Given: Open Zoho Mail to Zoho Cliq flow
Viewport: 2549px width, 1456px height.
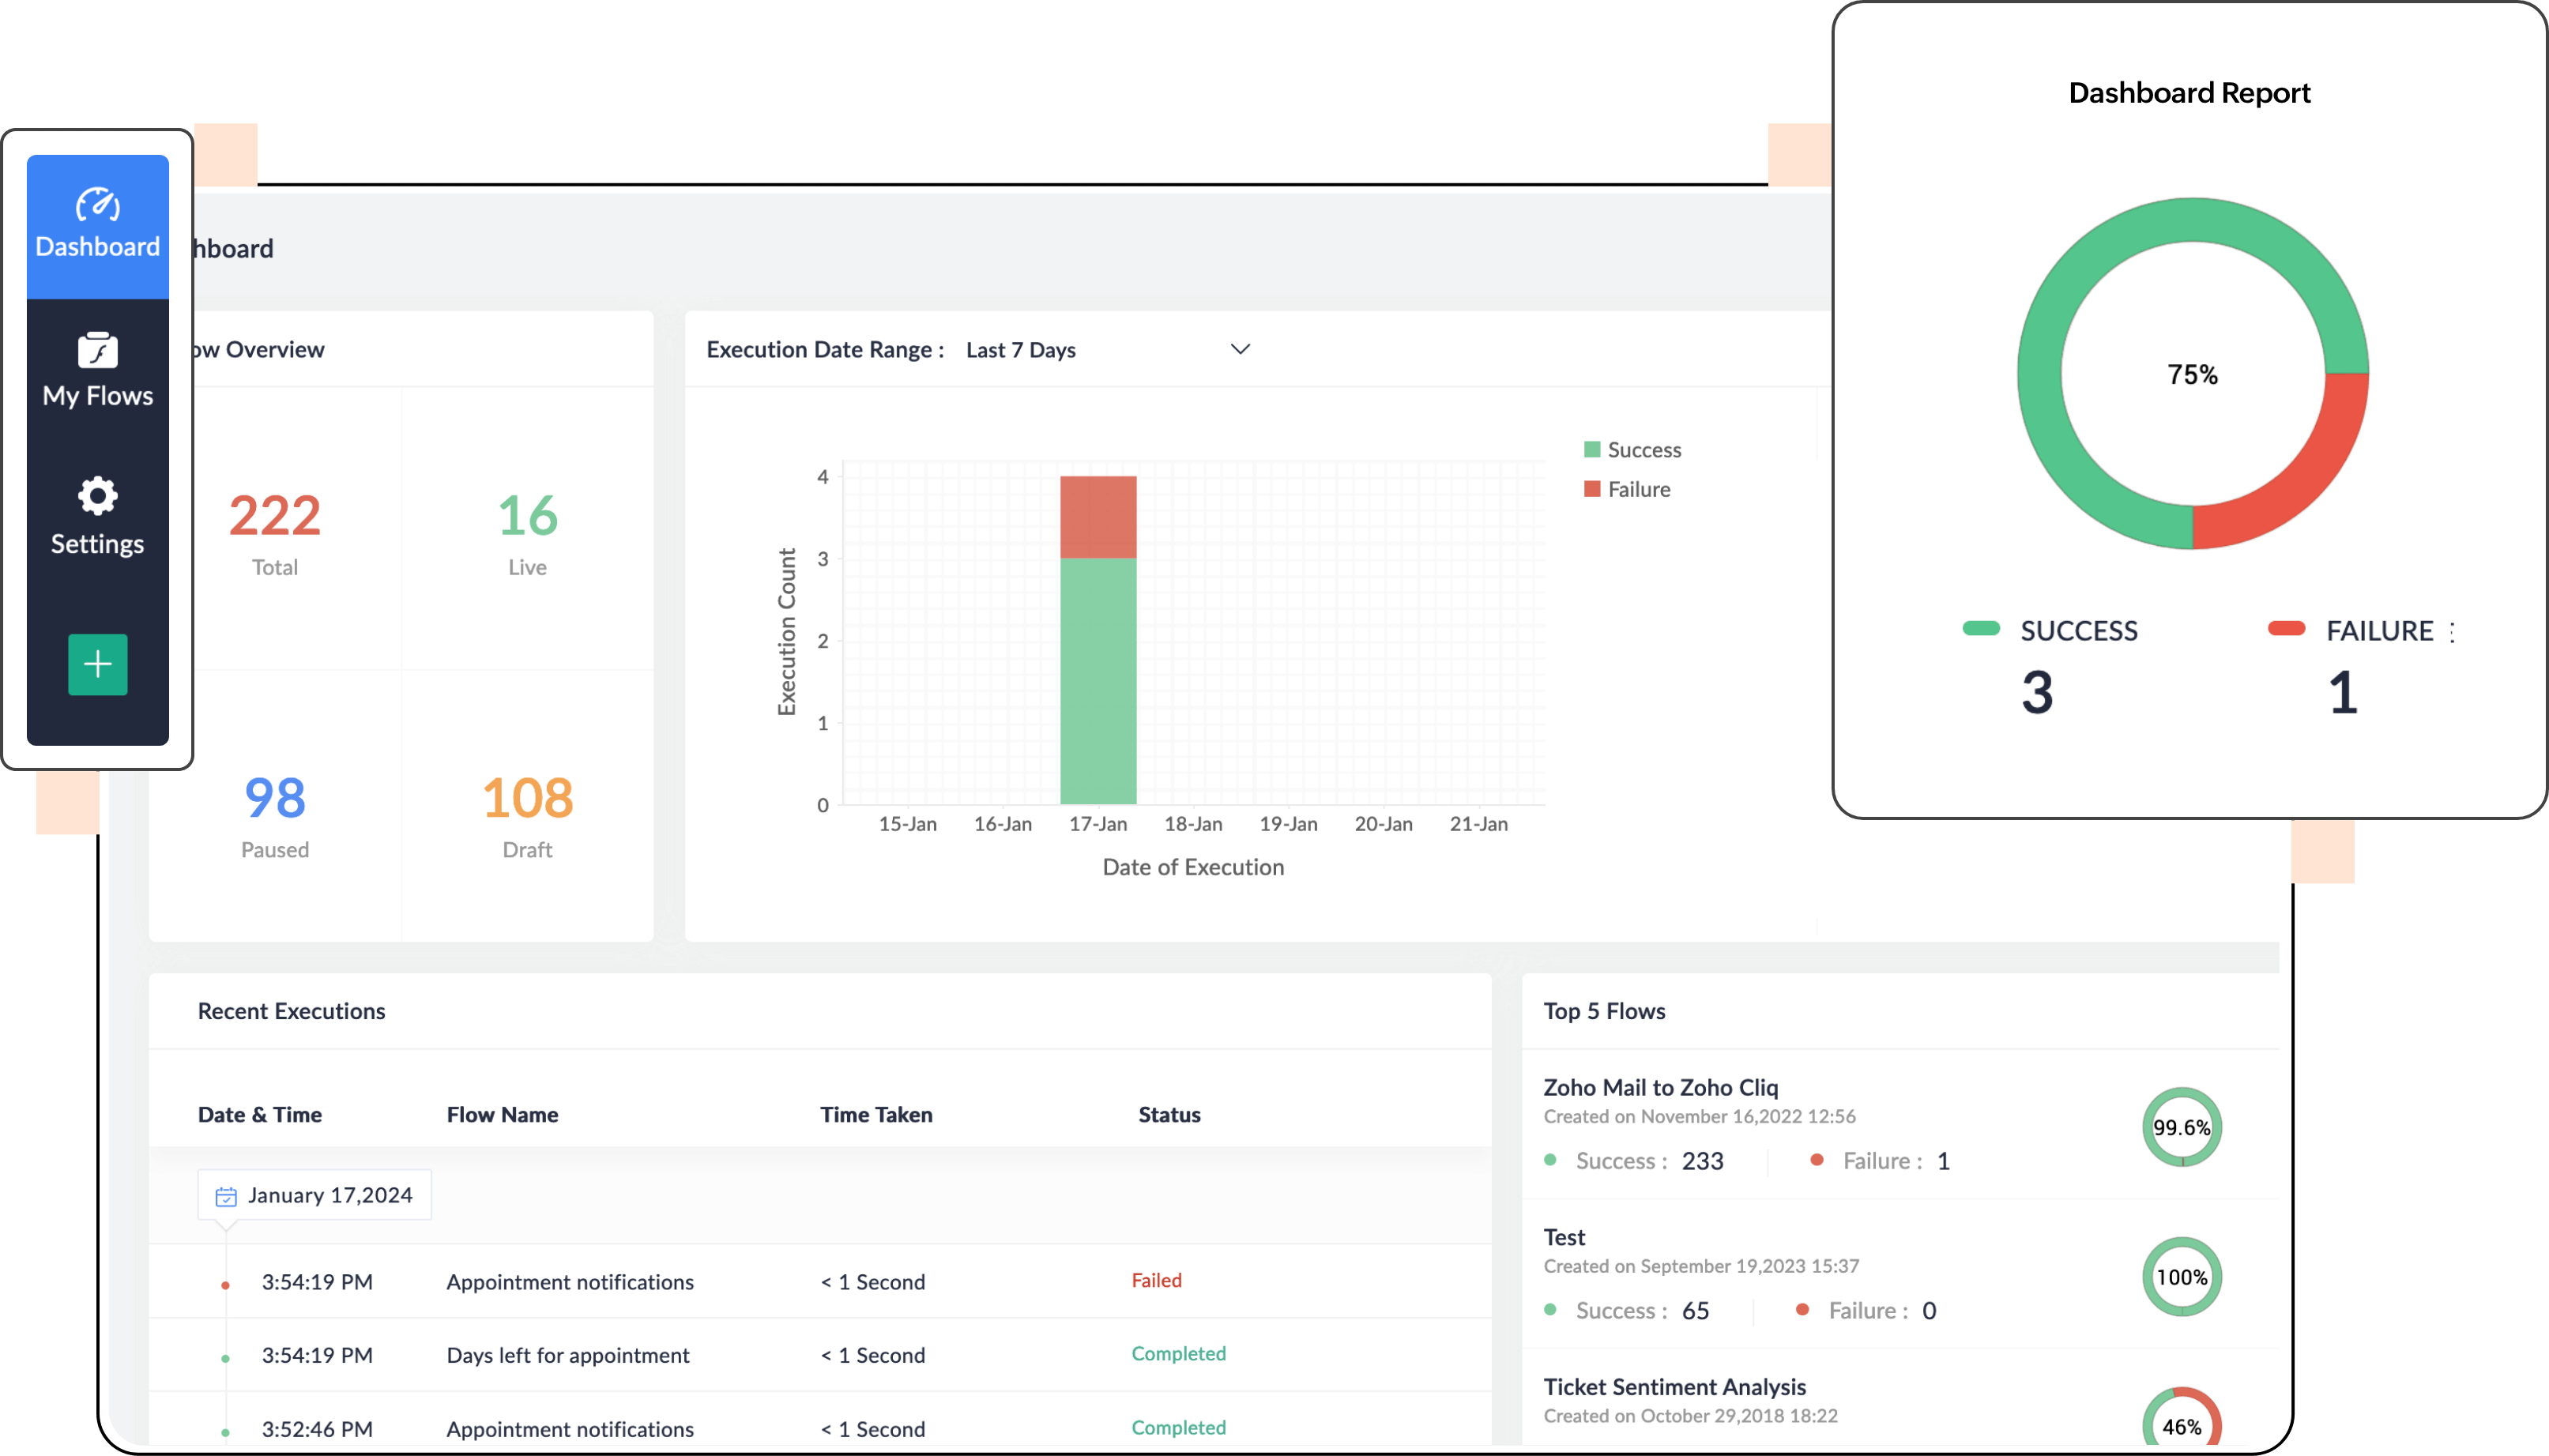Looking at the screenshot, I should (1660, 1087).
